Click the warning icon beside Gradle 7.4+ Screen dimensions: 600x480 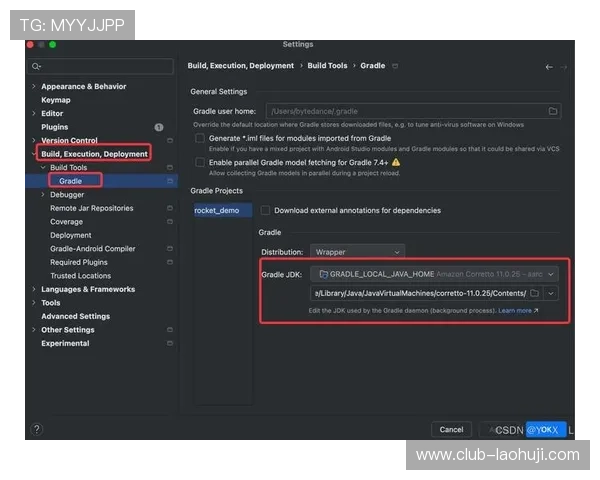tap(397, 162)
